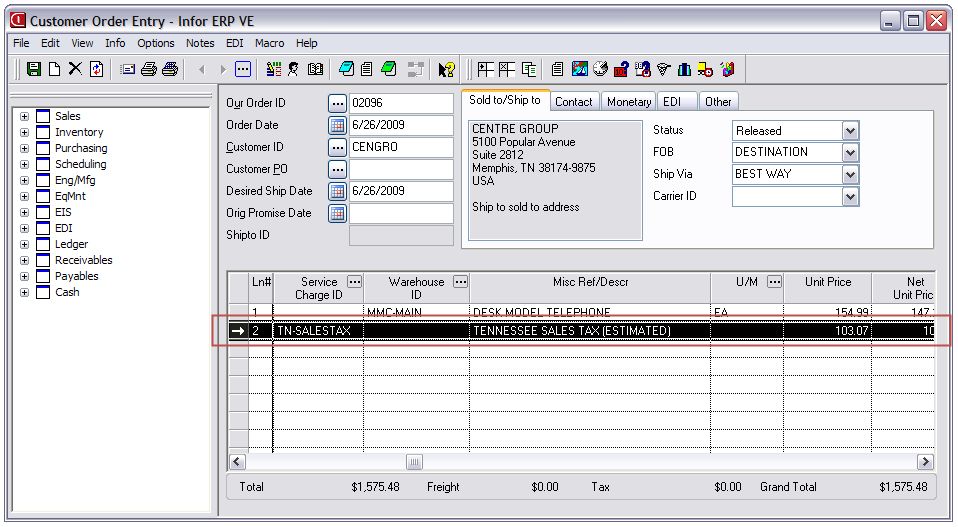Toggle the Sales checkbox in tree
Screen dimensions: 958x527
point(43,116)
